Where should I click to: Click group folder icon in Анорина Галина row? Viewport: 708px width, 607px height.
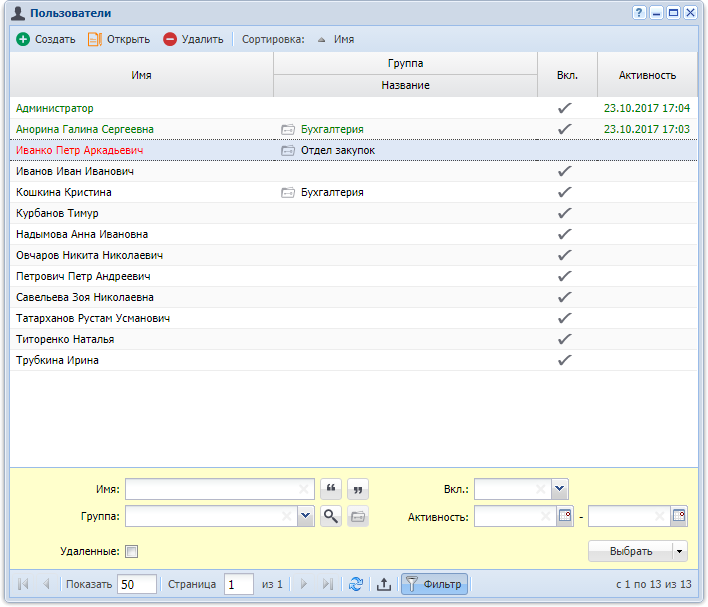pyautogui.click(x=288, y=130)
